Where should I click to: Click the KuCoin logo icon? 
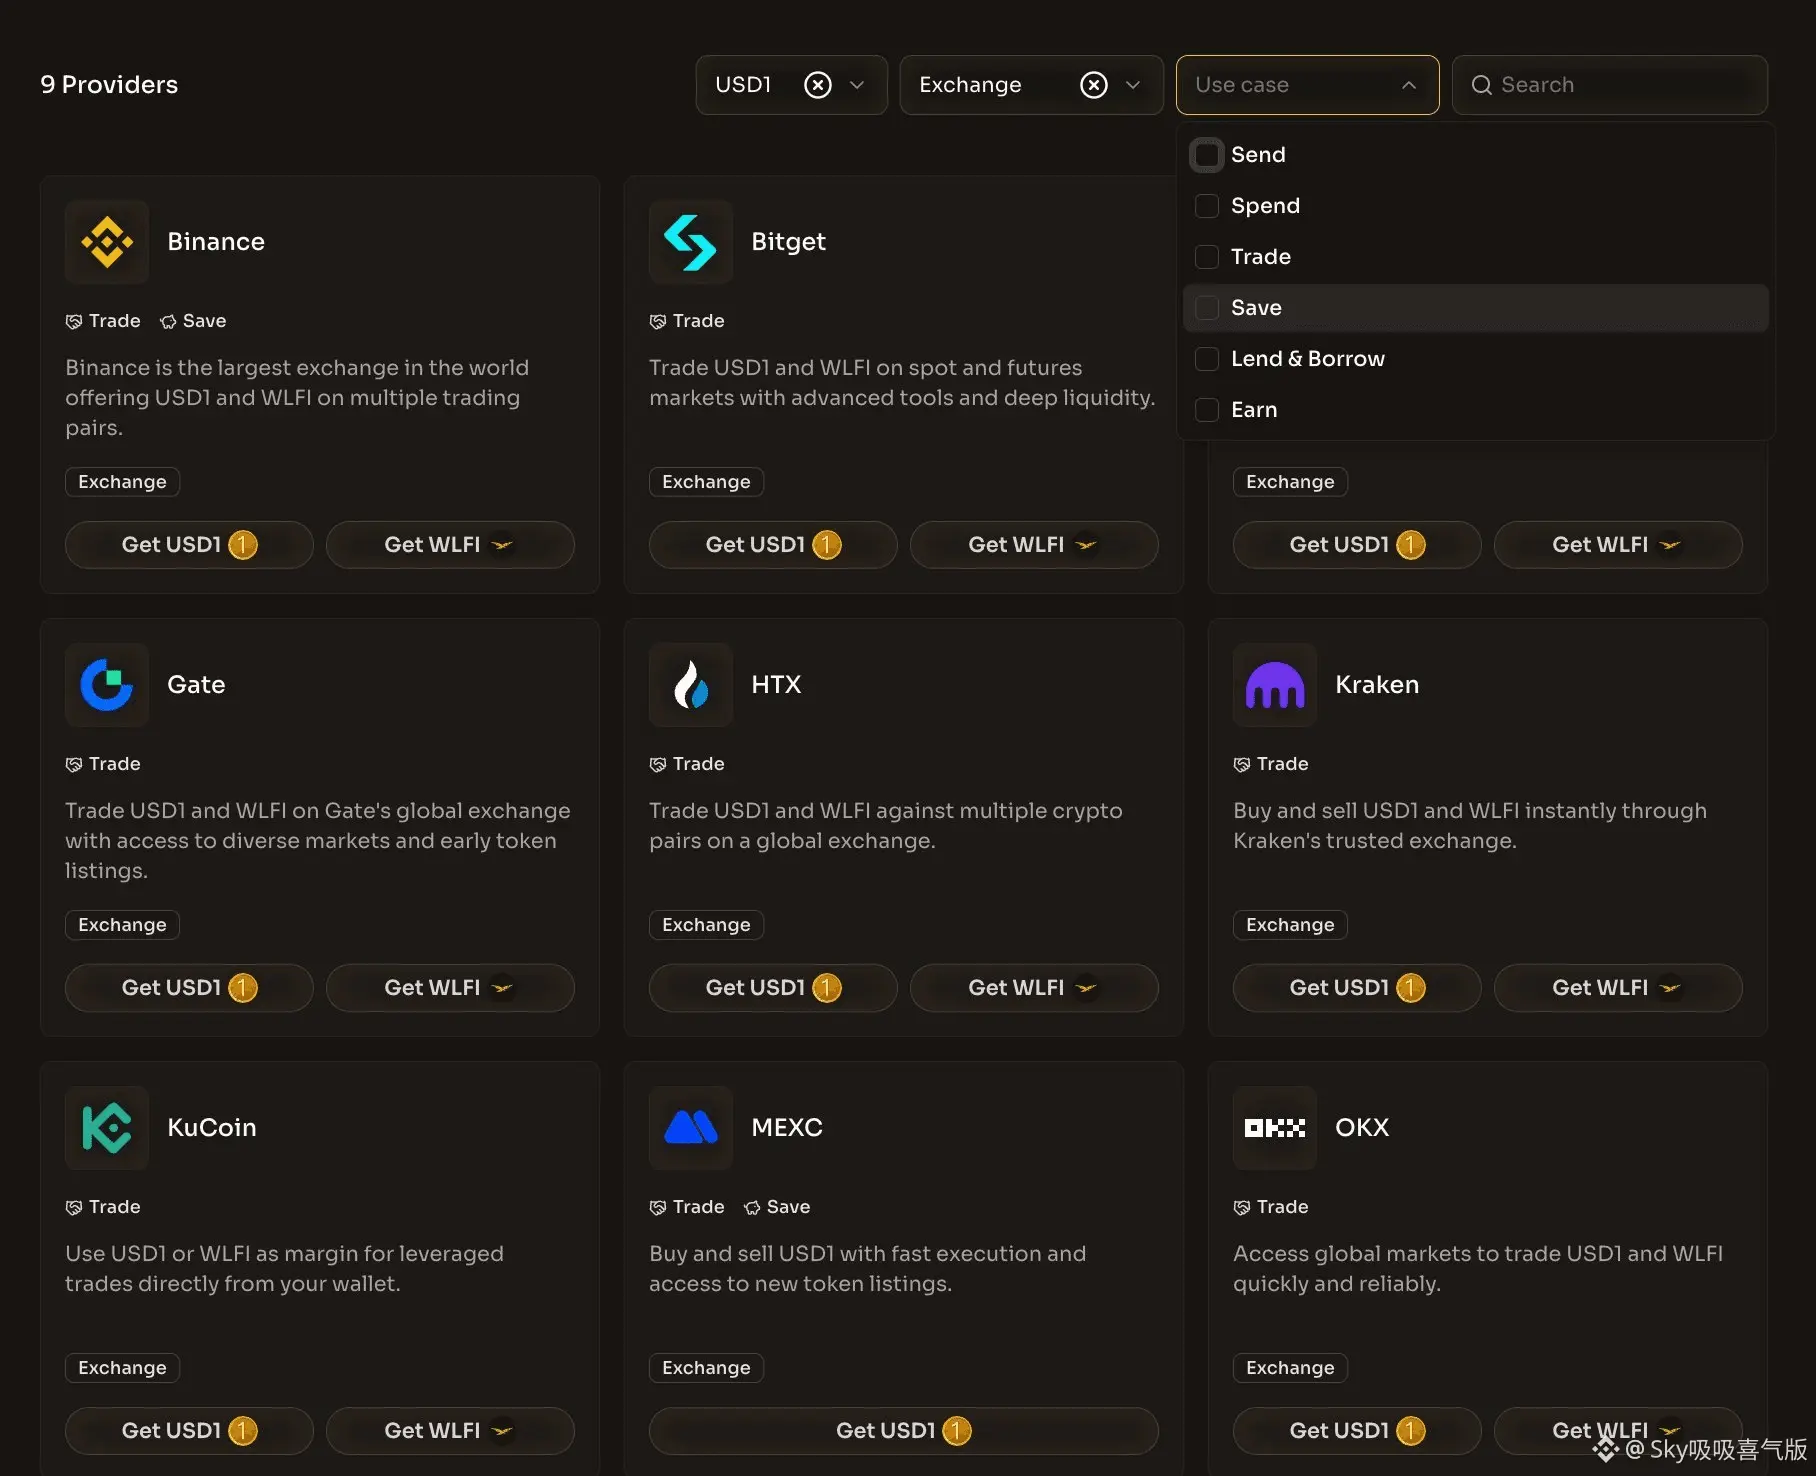(x=107, y=1128)
